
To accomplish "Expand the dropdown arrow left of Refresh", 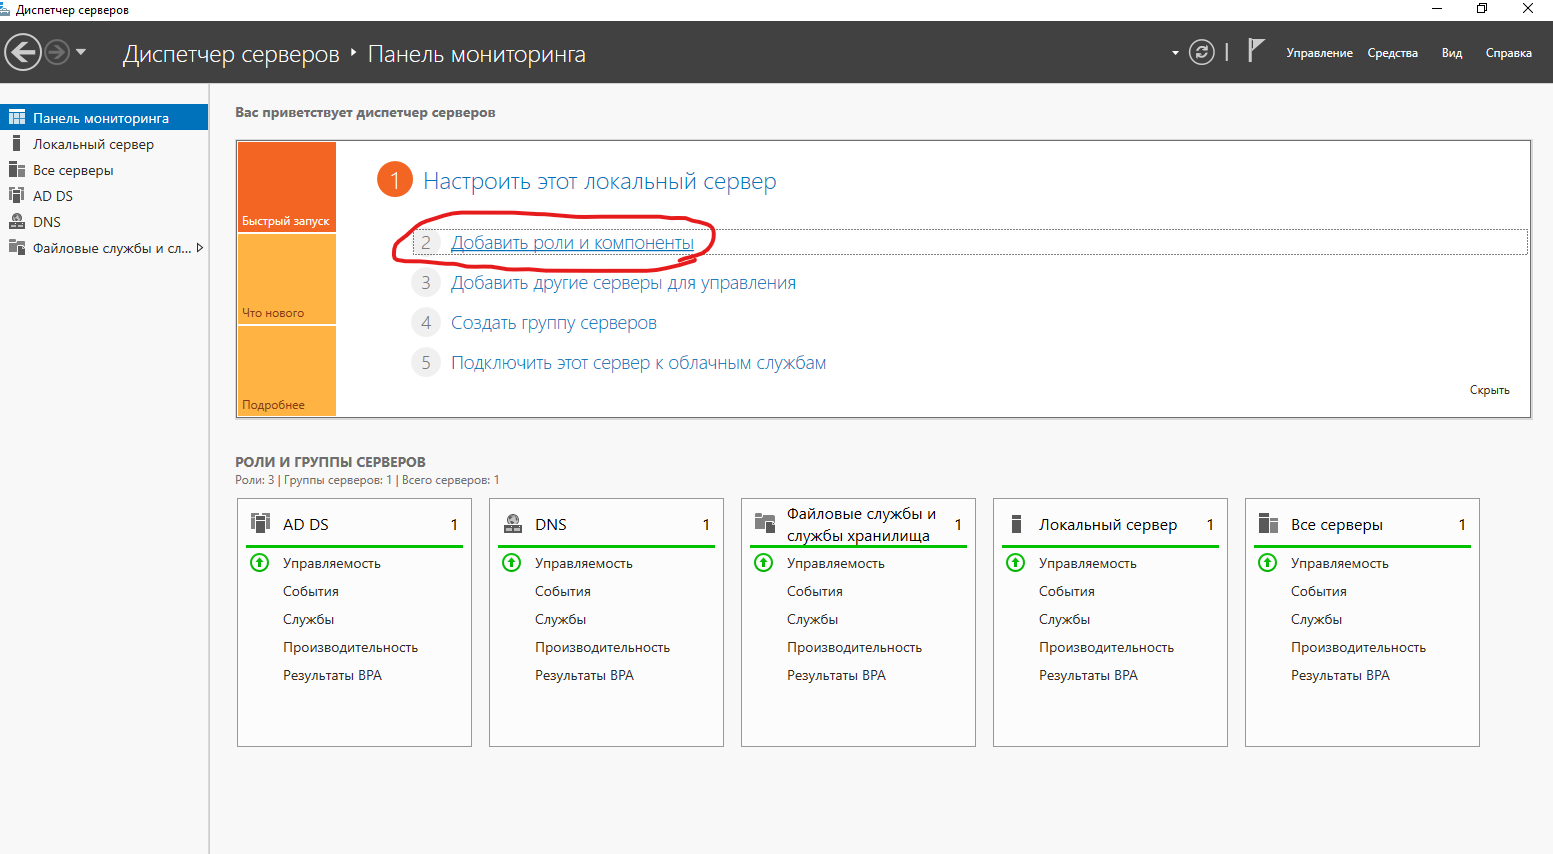I will point(1175,53).
